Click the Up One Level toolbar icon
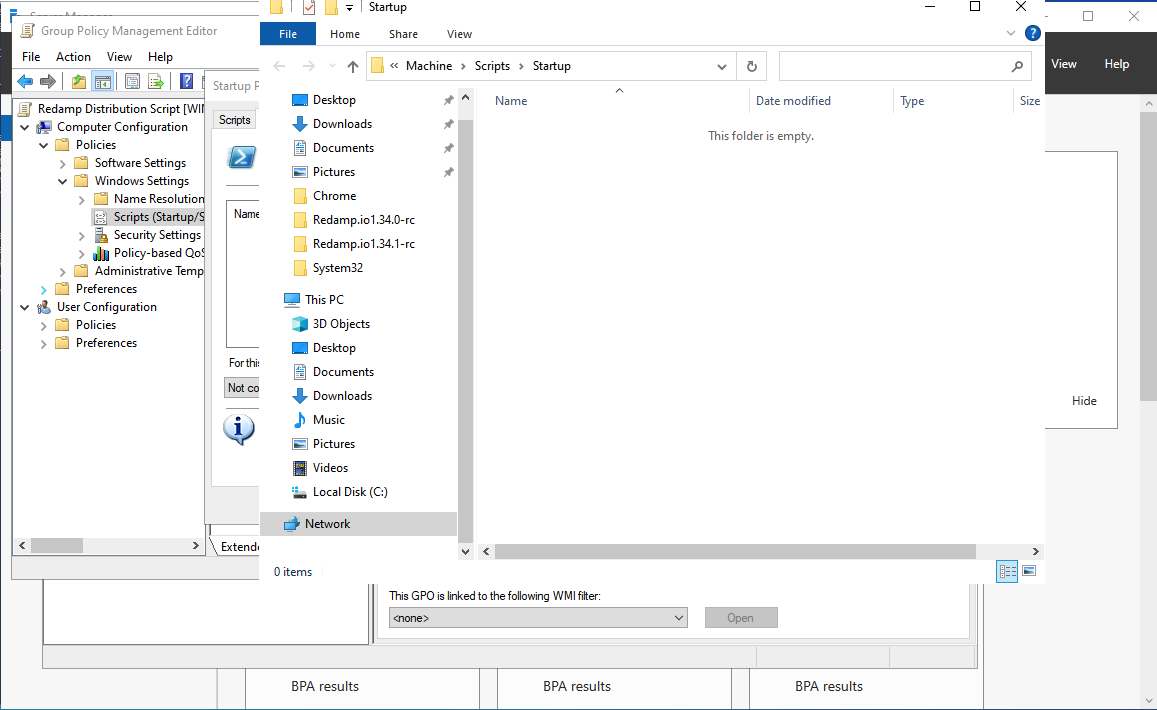This screenshot has width=1157, height=710. point(79,82)
